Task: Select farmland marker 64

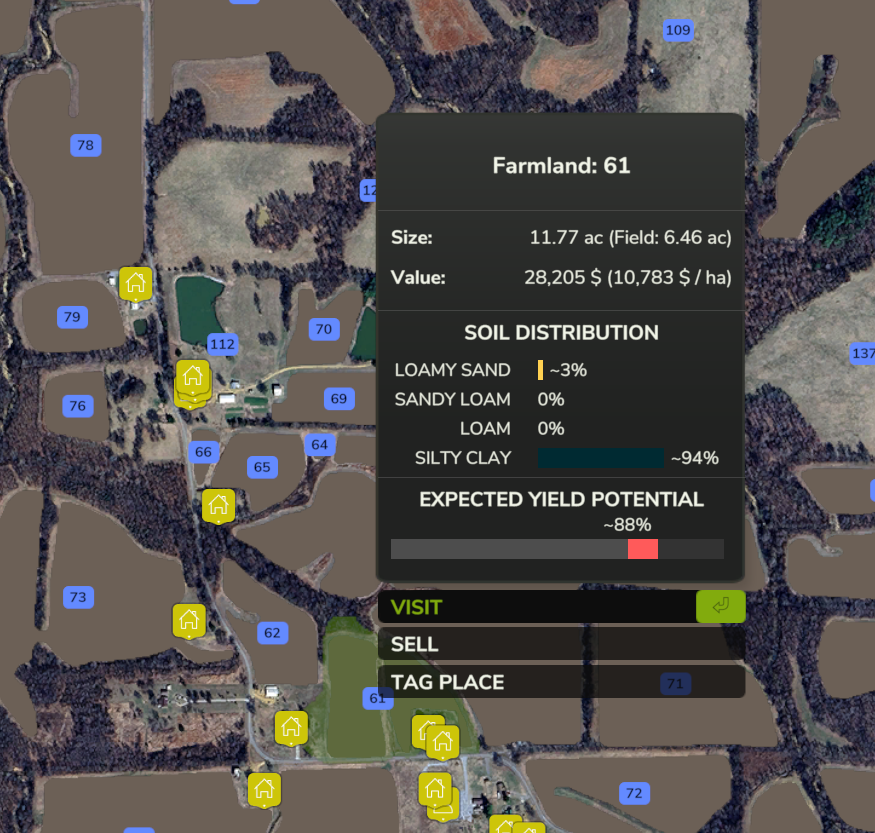Action: tap(319, 444)
